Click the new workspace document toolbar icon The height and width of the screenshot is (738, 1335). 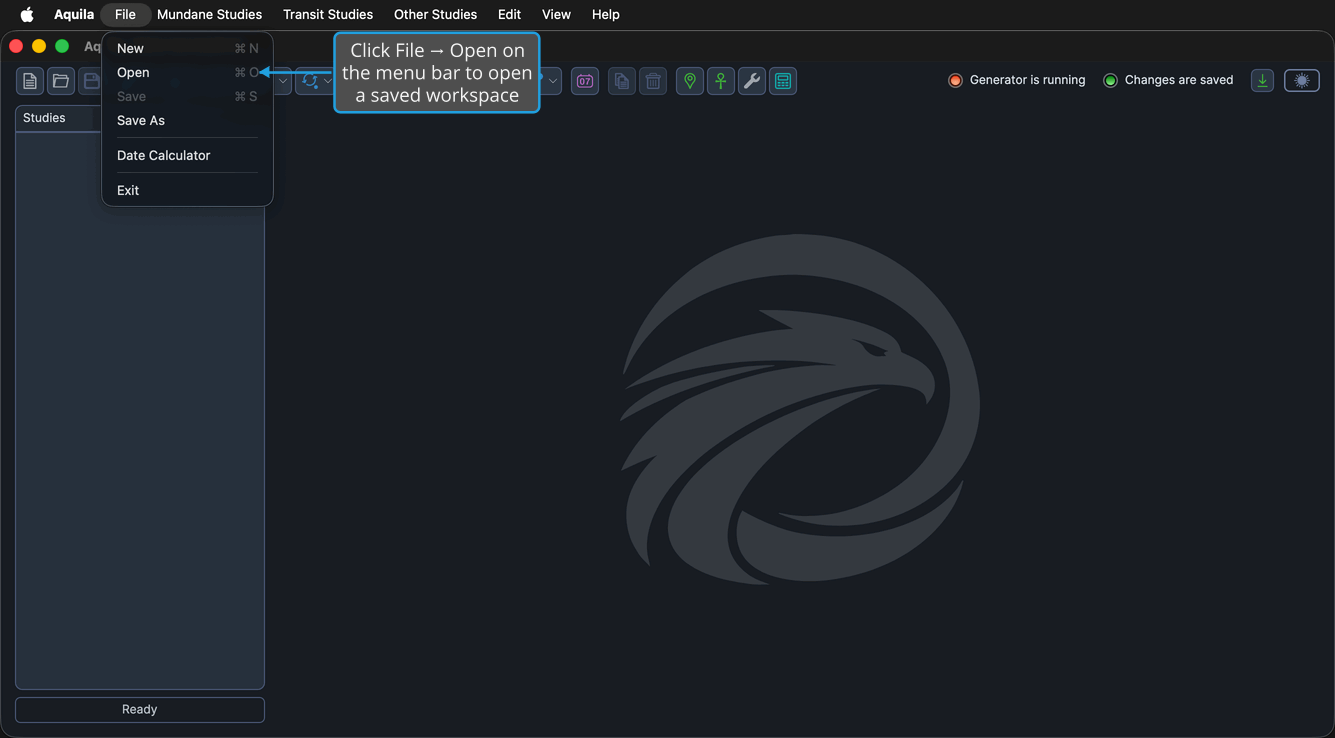click(30, 81)
